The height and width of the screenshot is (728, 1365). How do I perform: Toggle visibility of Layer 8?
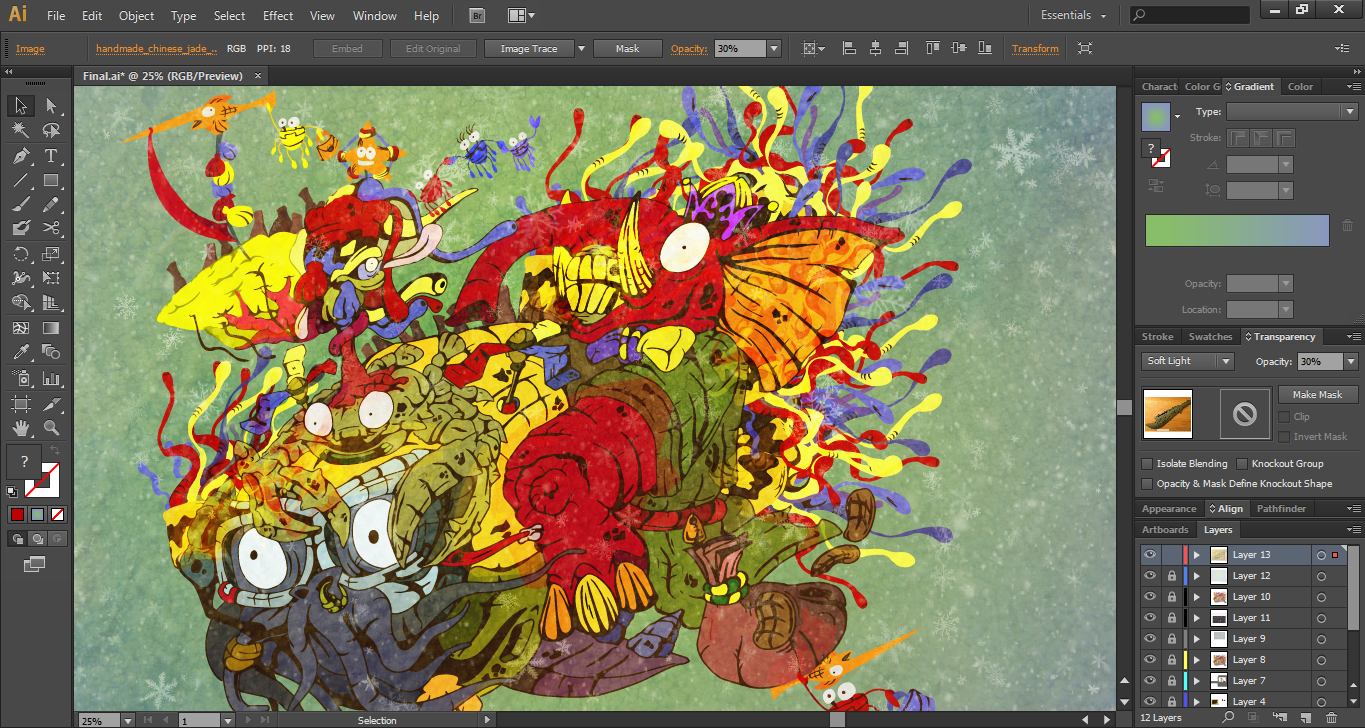point(1150,660)
